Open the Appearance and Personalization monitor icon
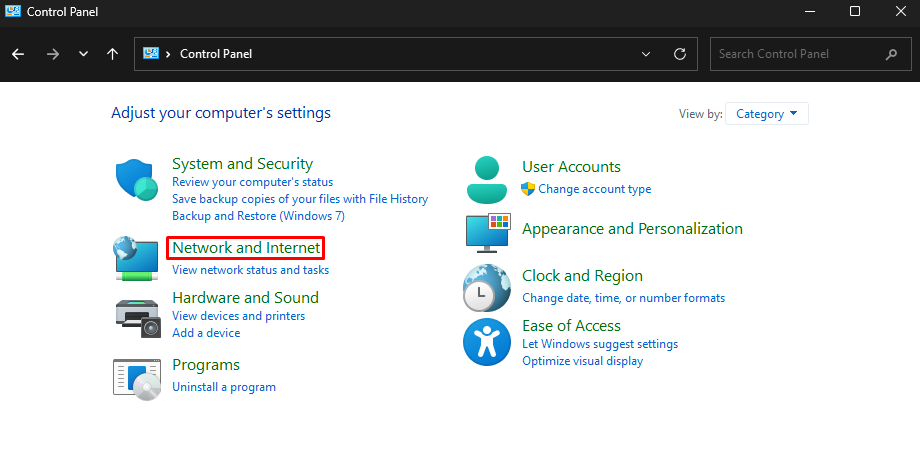The width and height of the screenshot is (920, 457). pos(488,233)
